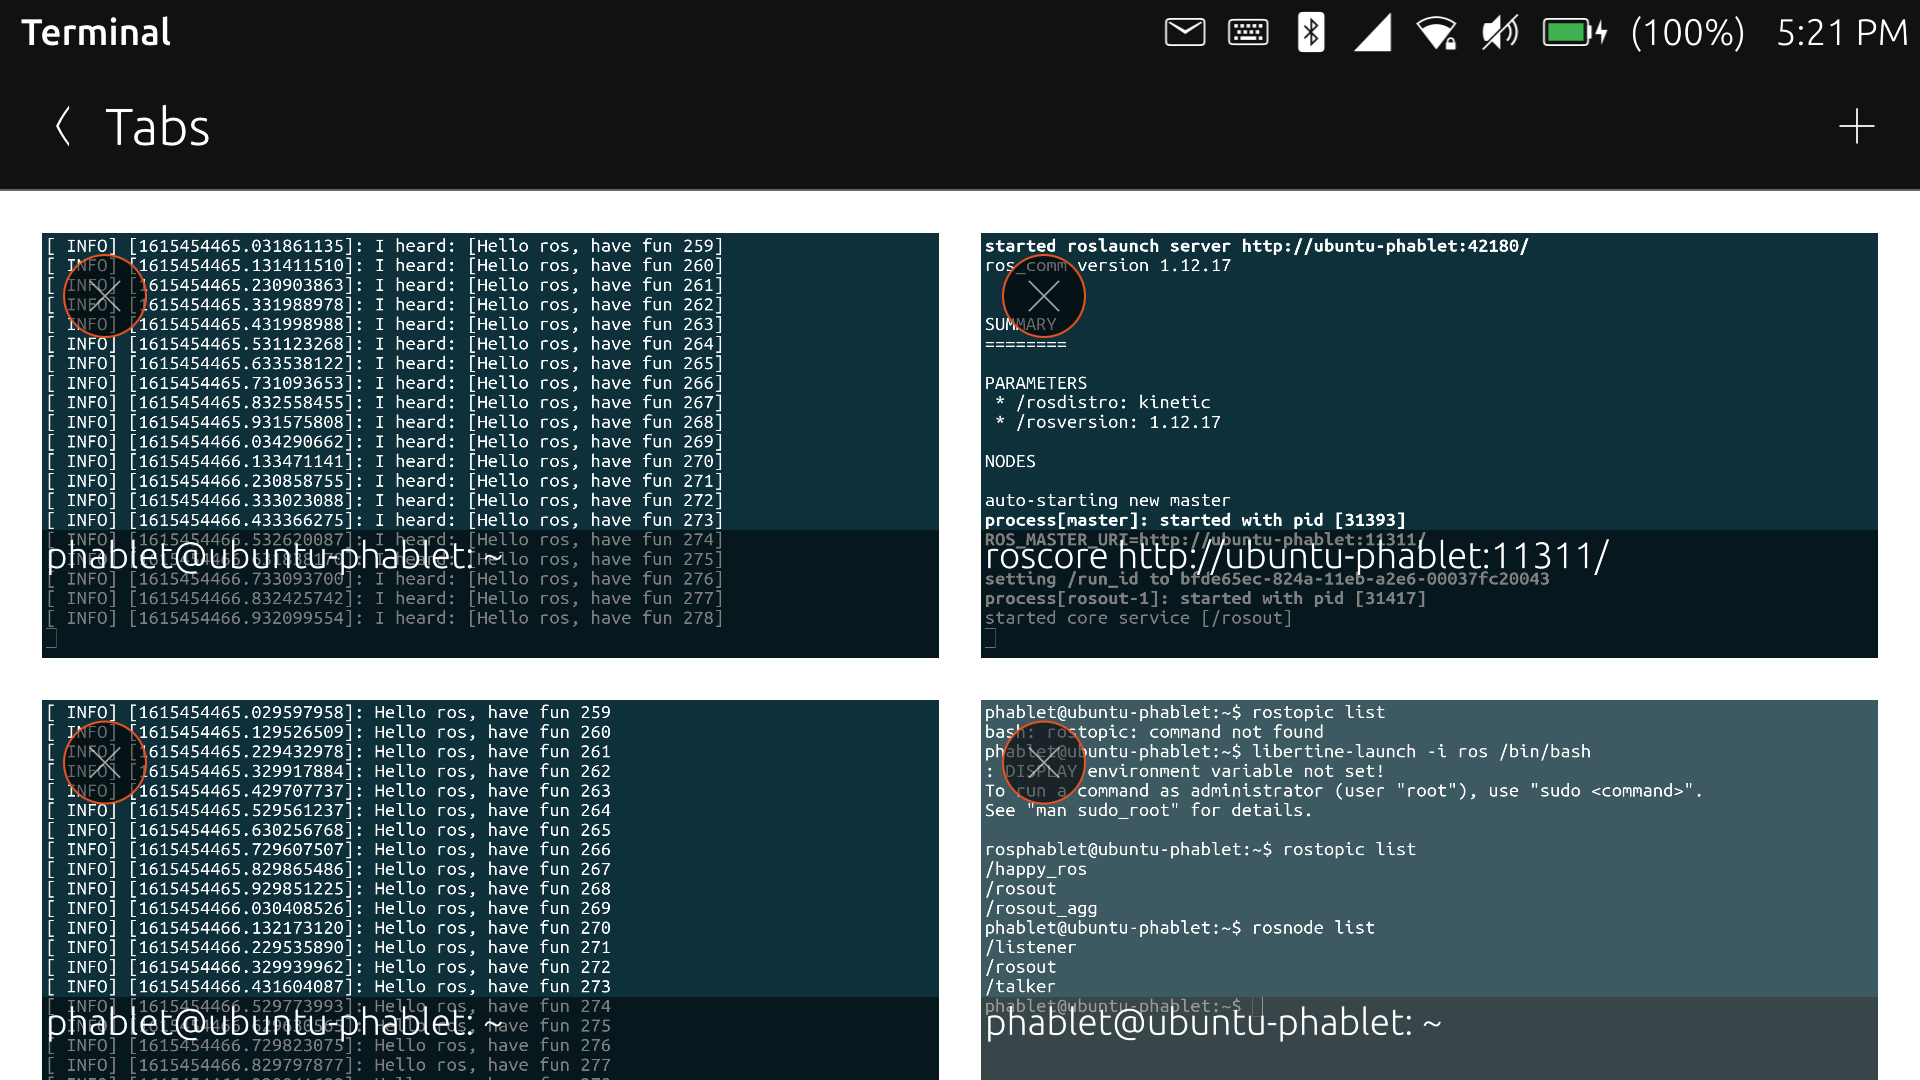Click the 5:21 PM clock

pos(1840,32)
